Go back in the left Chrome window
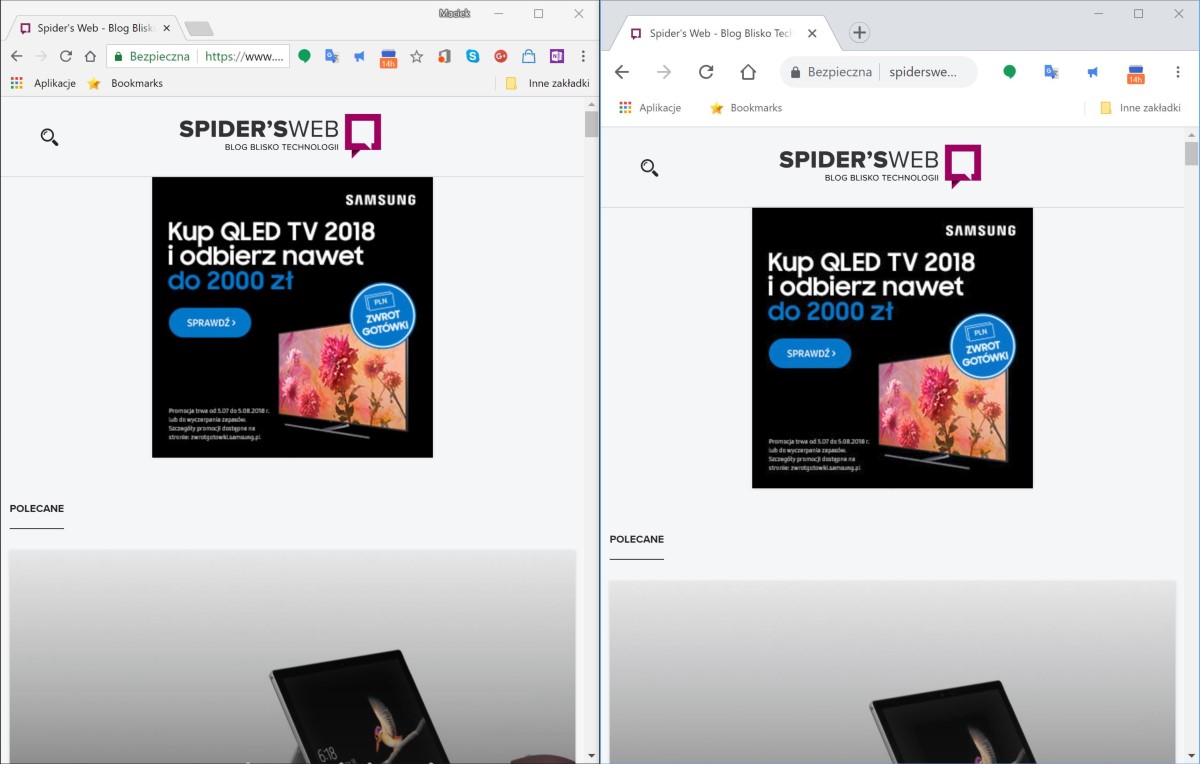The height and width of the screenshot is (764, 1200). [x=16, y=56]
